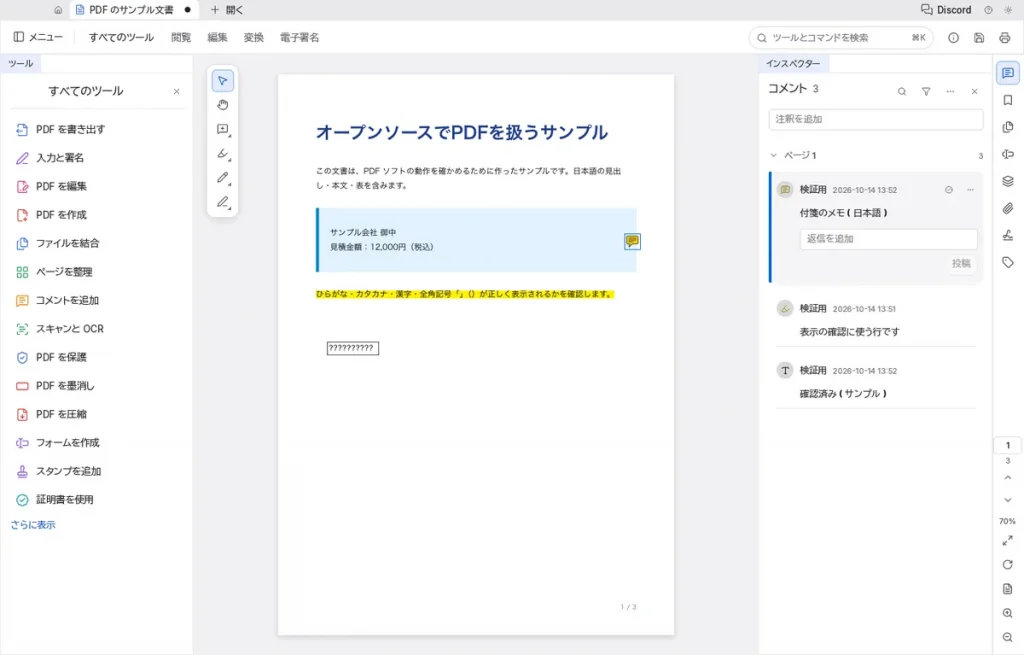Open comment panel more options menu

[x=950, y=91]
